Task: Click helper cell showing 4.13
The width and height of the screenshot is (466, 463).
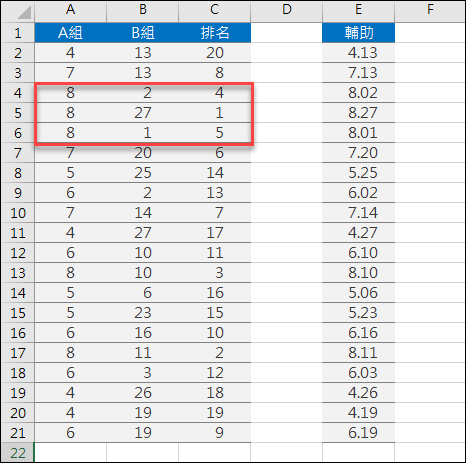Action: point(359,53)
